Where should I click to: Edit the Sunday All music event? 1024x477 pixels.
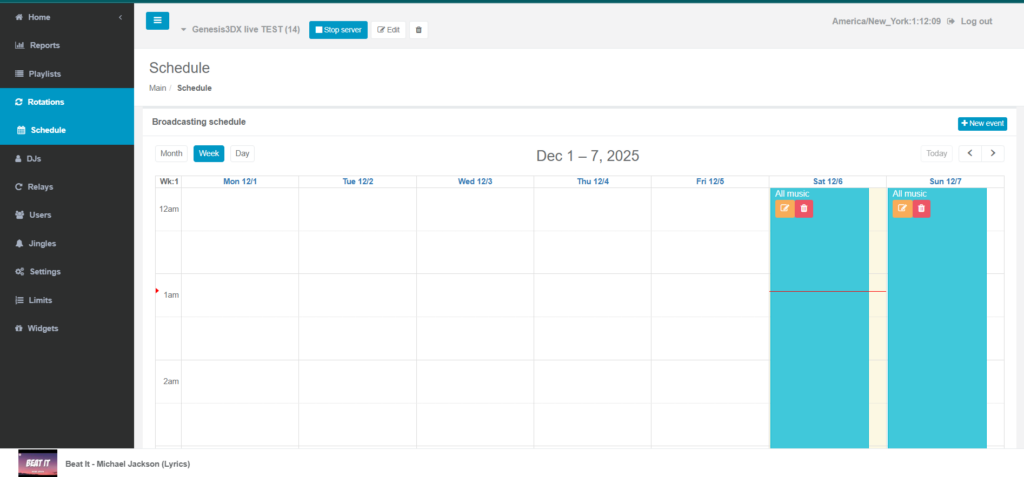tap(902, 208)
